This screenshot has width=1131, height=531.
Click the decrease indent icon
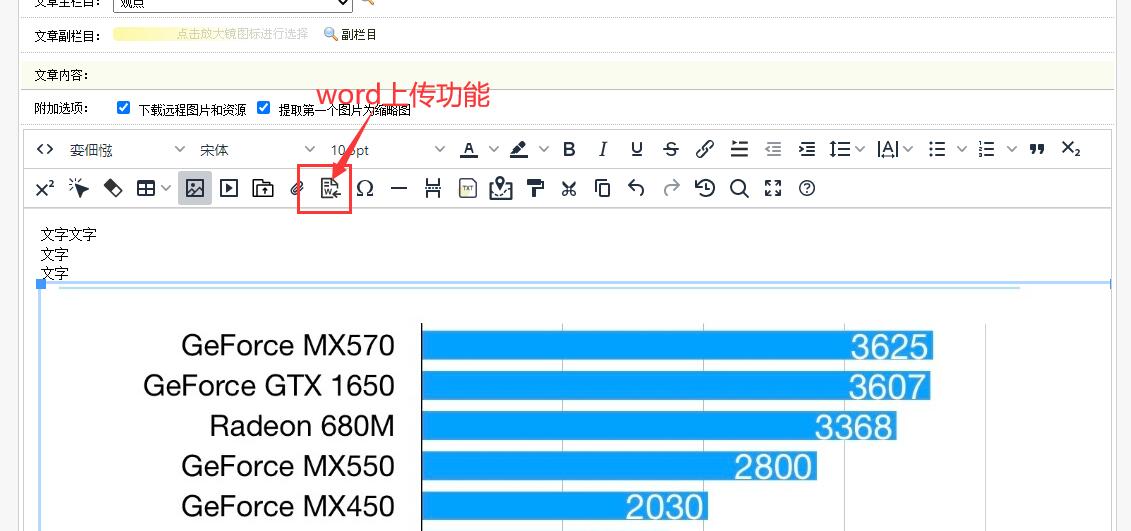coord(773,149)
